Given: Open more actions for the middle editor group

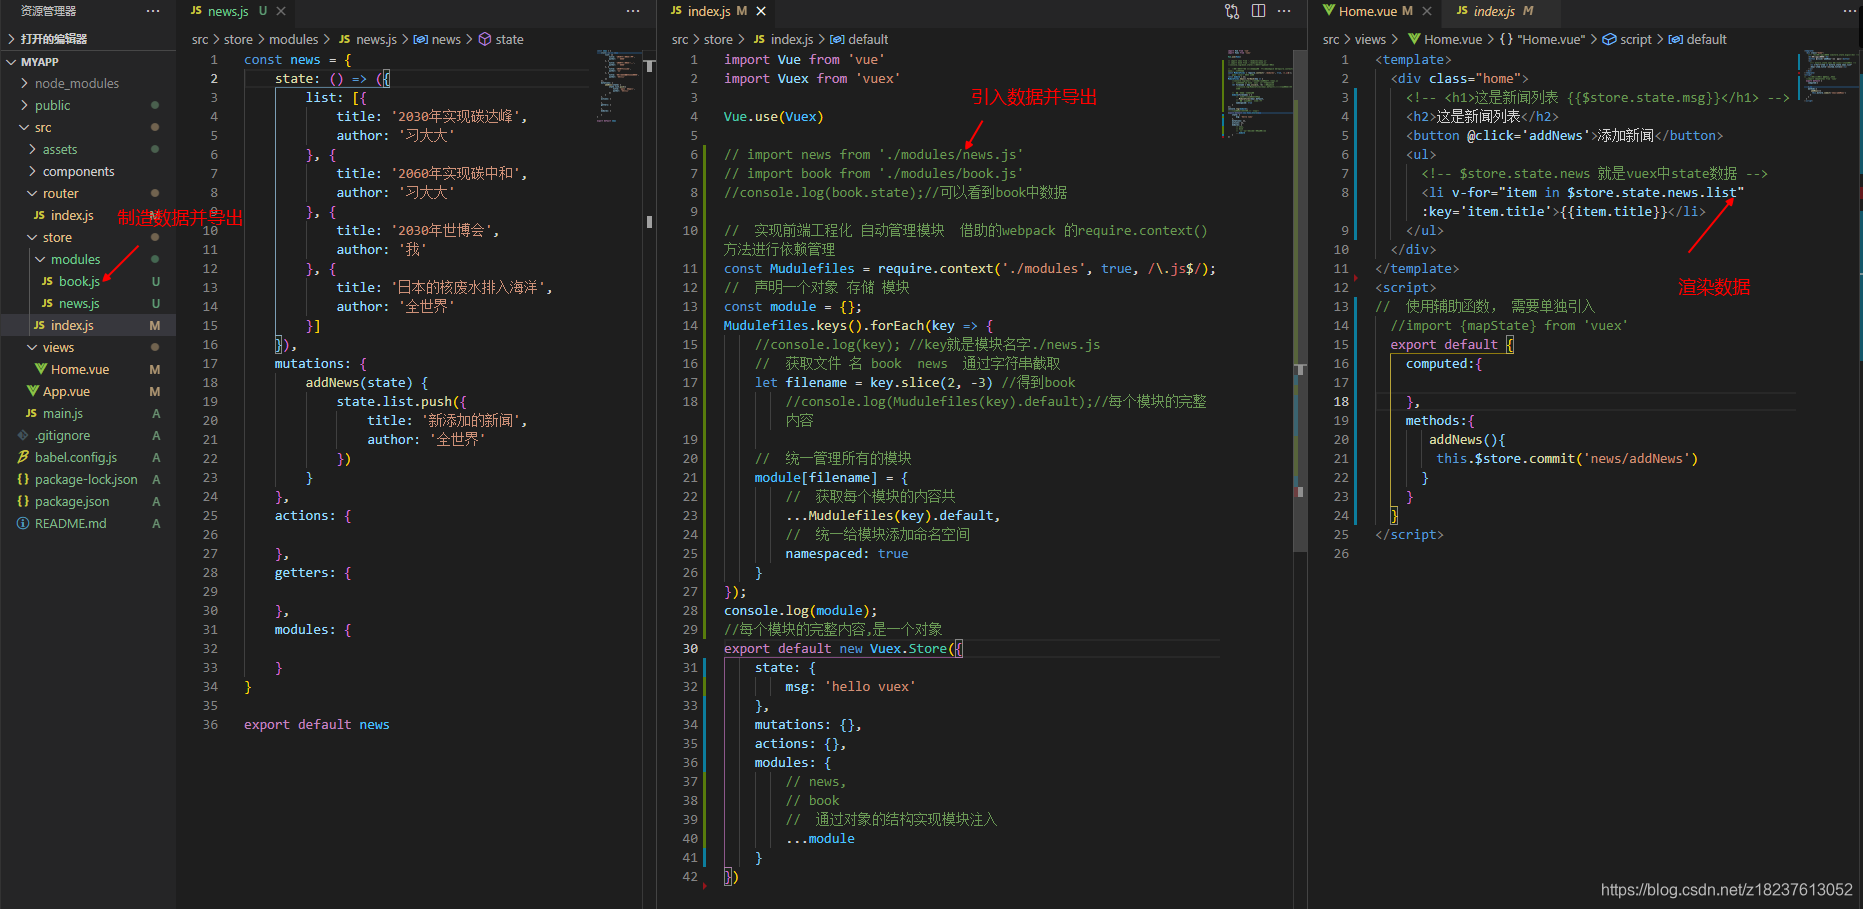Looking at the screenshot, I should [1284, 11].
